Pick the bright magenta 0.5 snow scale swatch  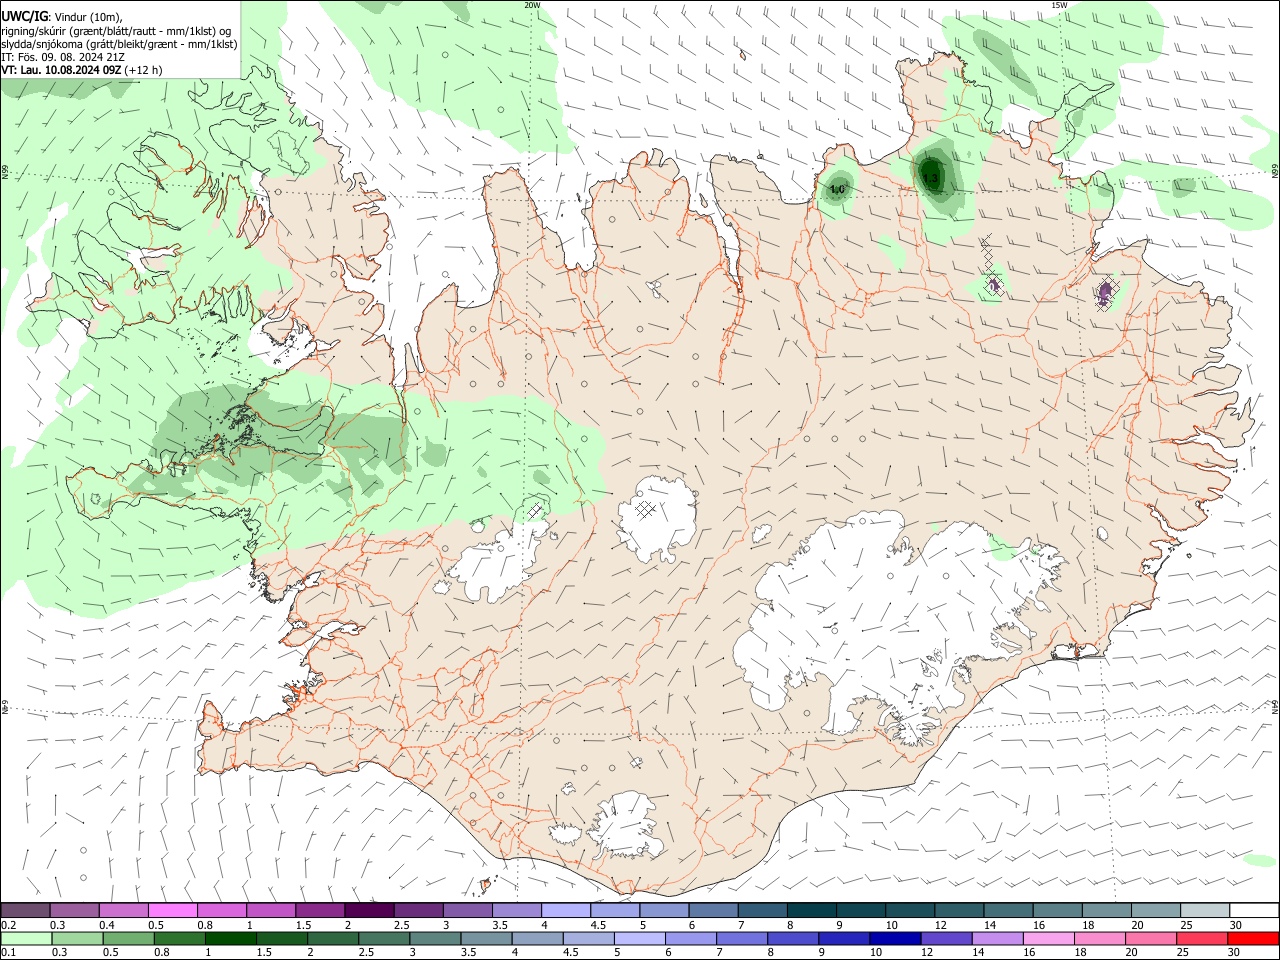pos(172,911)
